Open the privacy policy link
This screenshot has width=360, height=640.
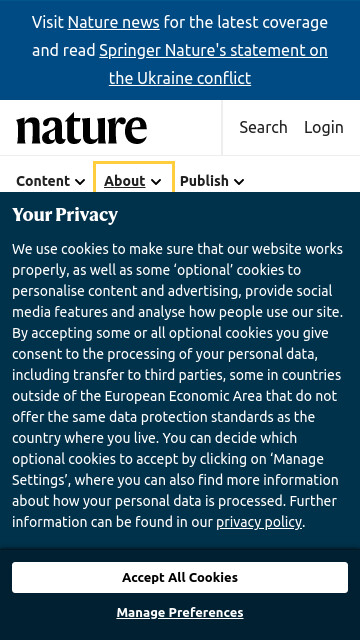pos(259,522)
